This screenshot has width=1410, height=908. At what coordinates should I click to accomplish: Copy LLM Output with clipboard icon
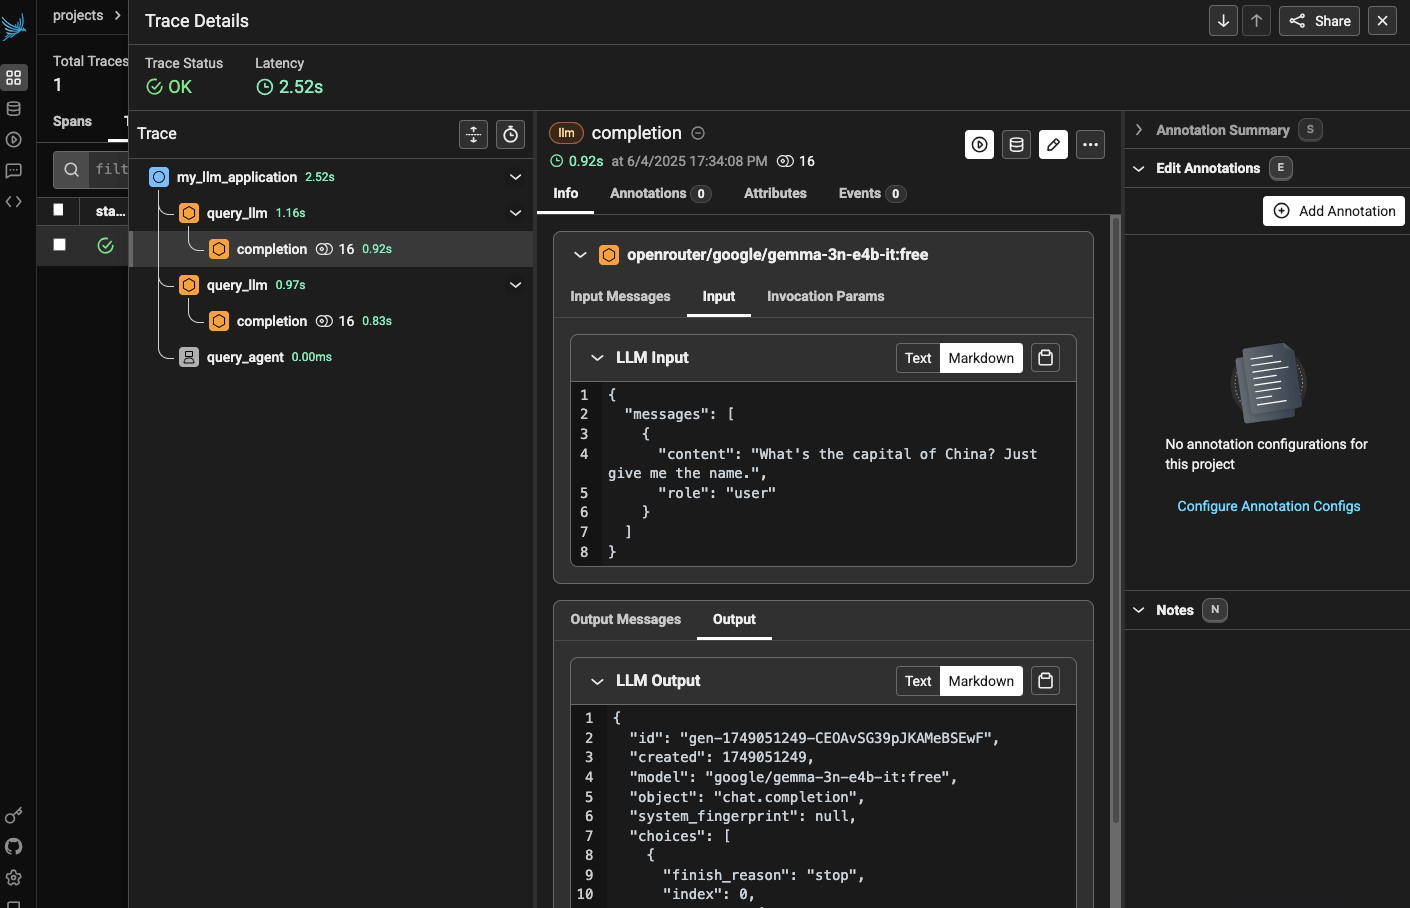click(1045, 681)
